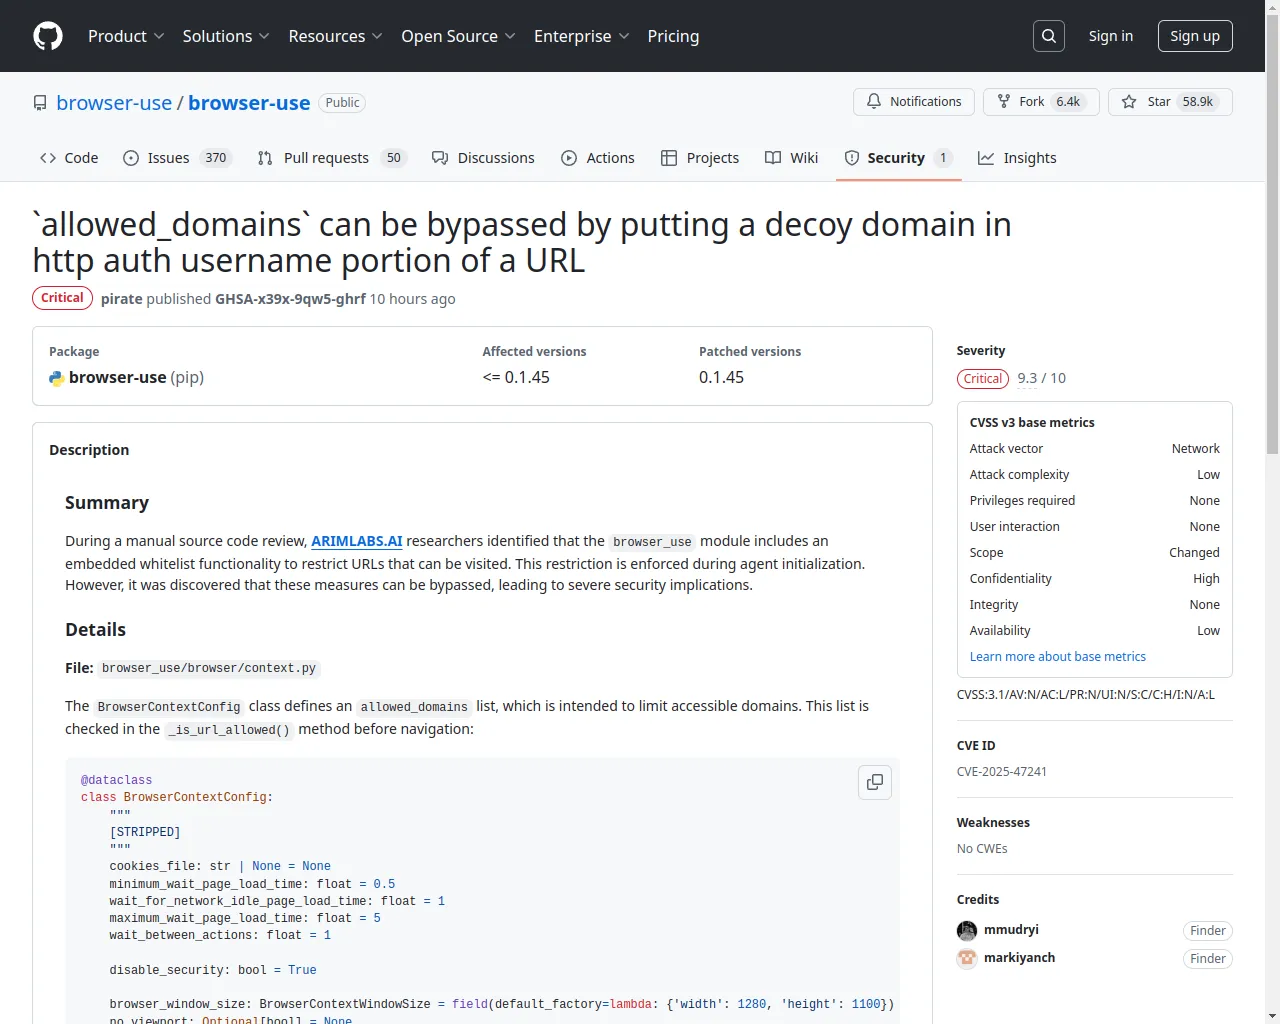Switch to the Discussions tab
This screenshot has width=1280, height=1024.
coord(483,158)
